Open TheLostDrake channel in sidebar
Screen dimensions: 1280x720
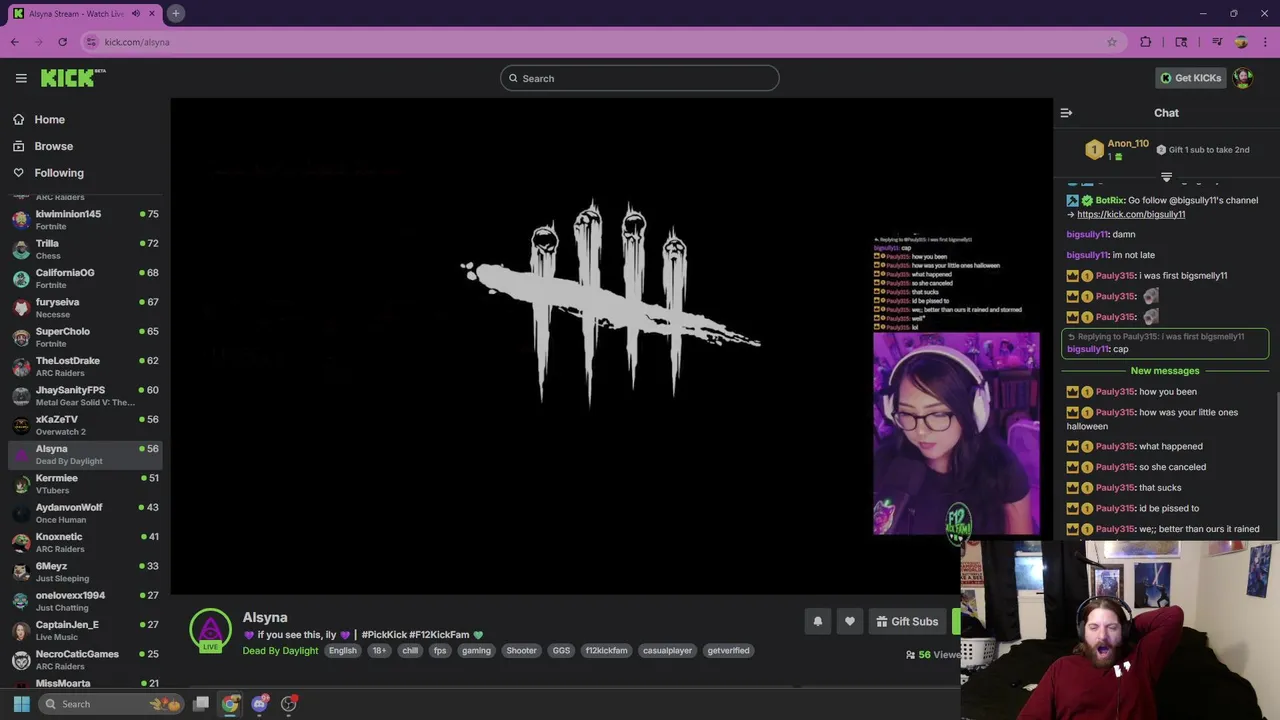tap(85, 366)
